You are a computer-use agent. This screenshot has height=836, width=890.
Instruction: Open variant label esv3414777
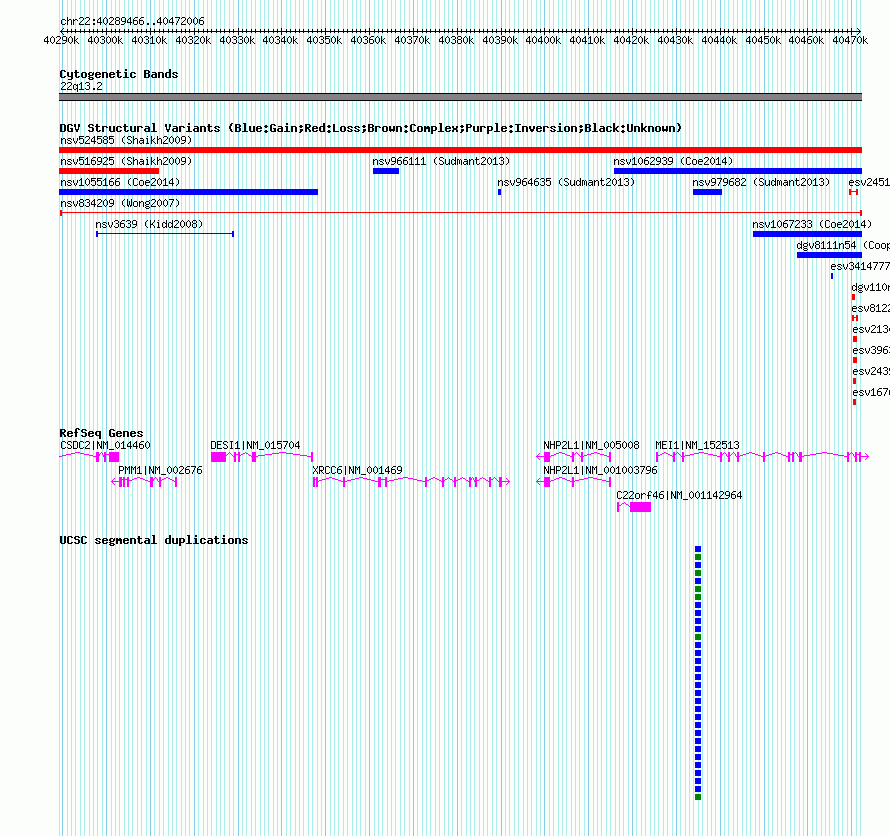pos(860,266)
